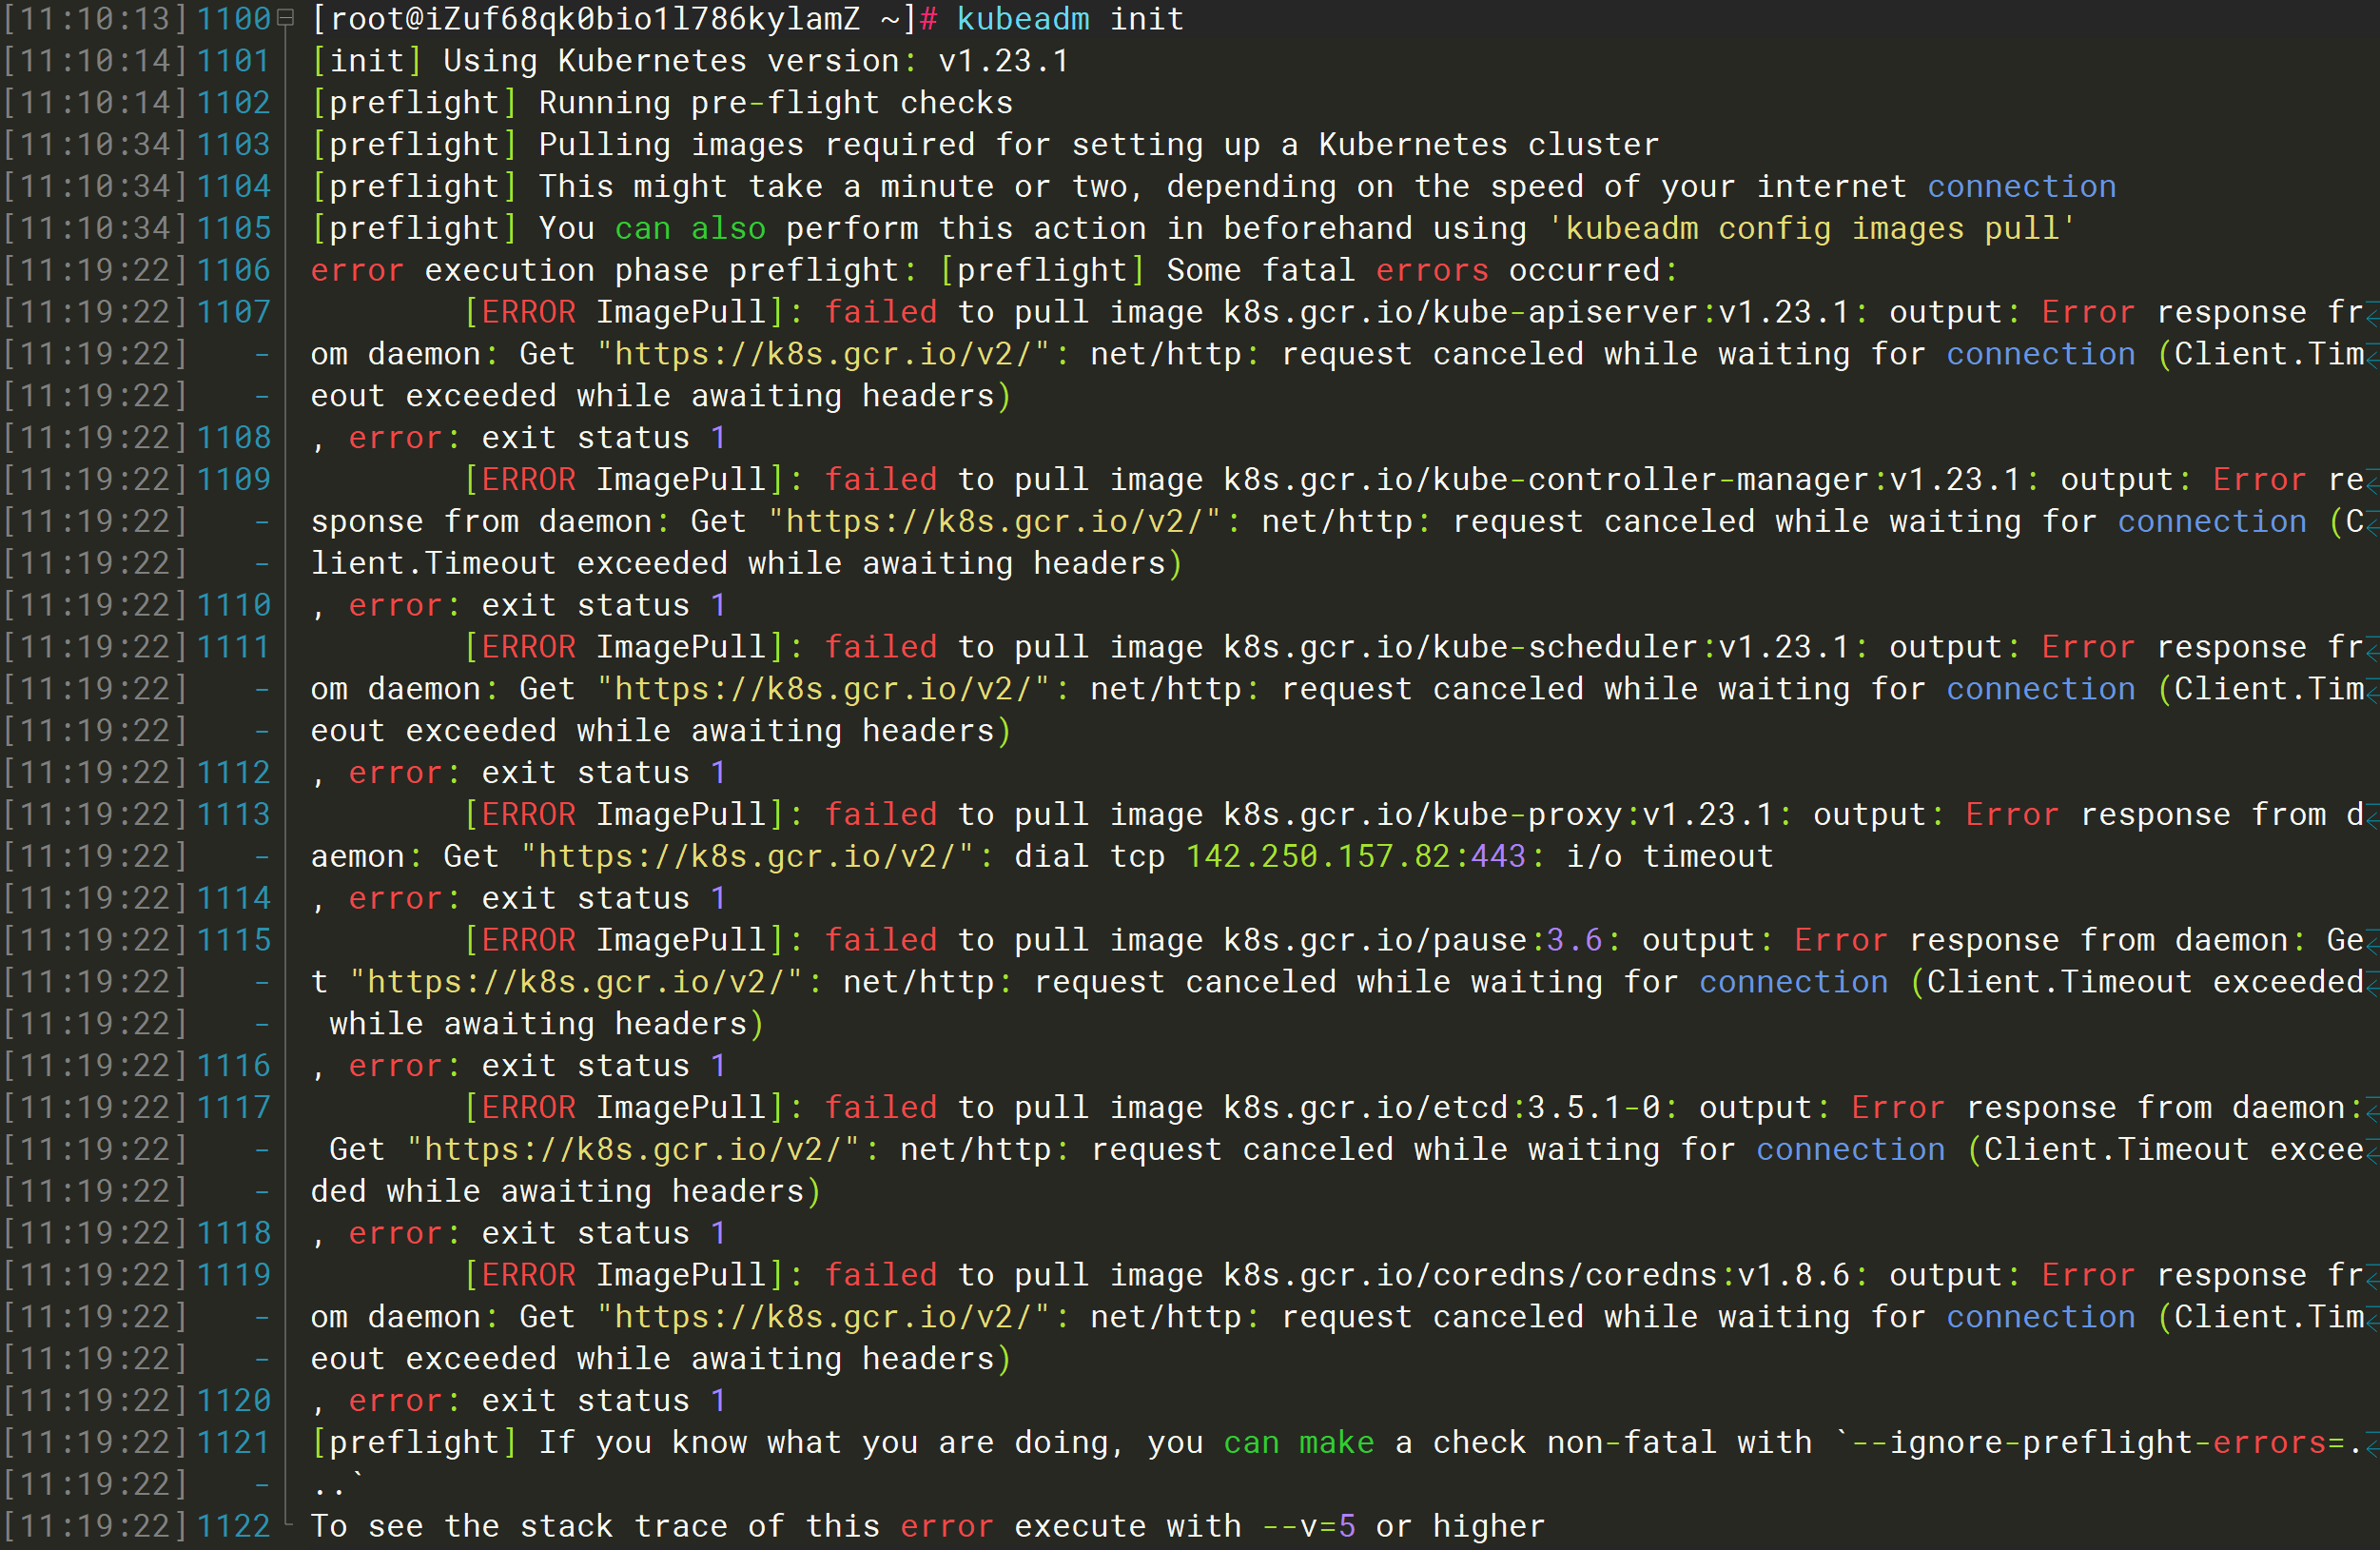The width and height of the screenshot is (2380, 1550).
Task: Click 'kubeadm config images pull' quoted text
Action: point(1812,229)
